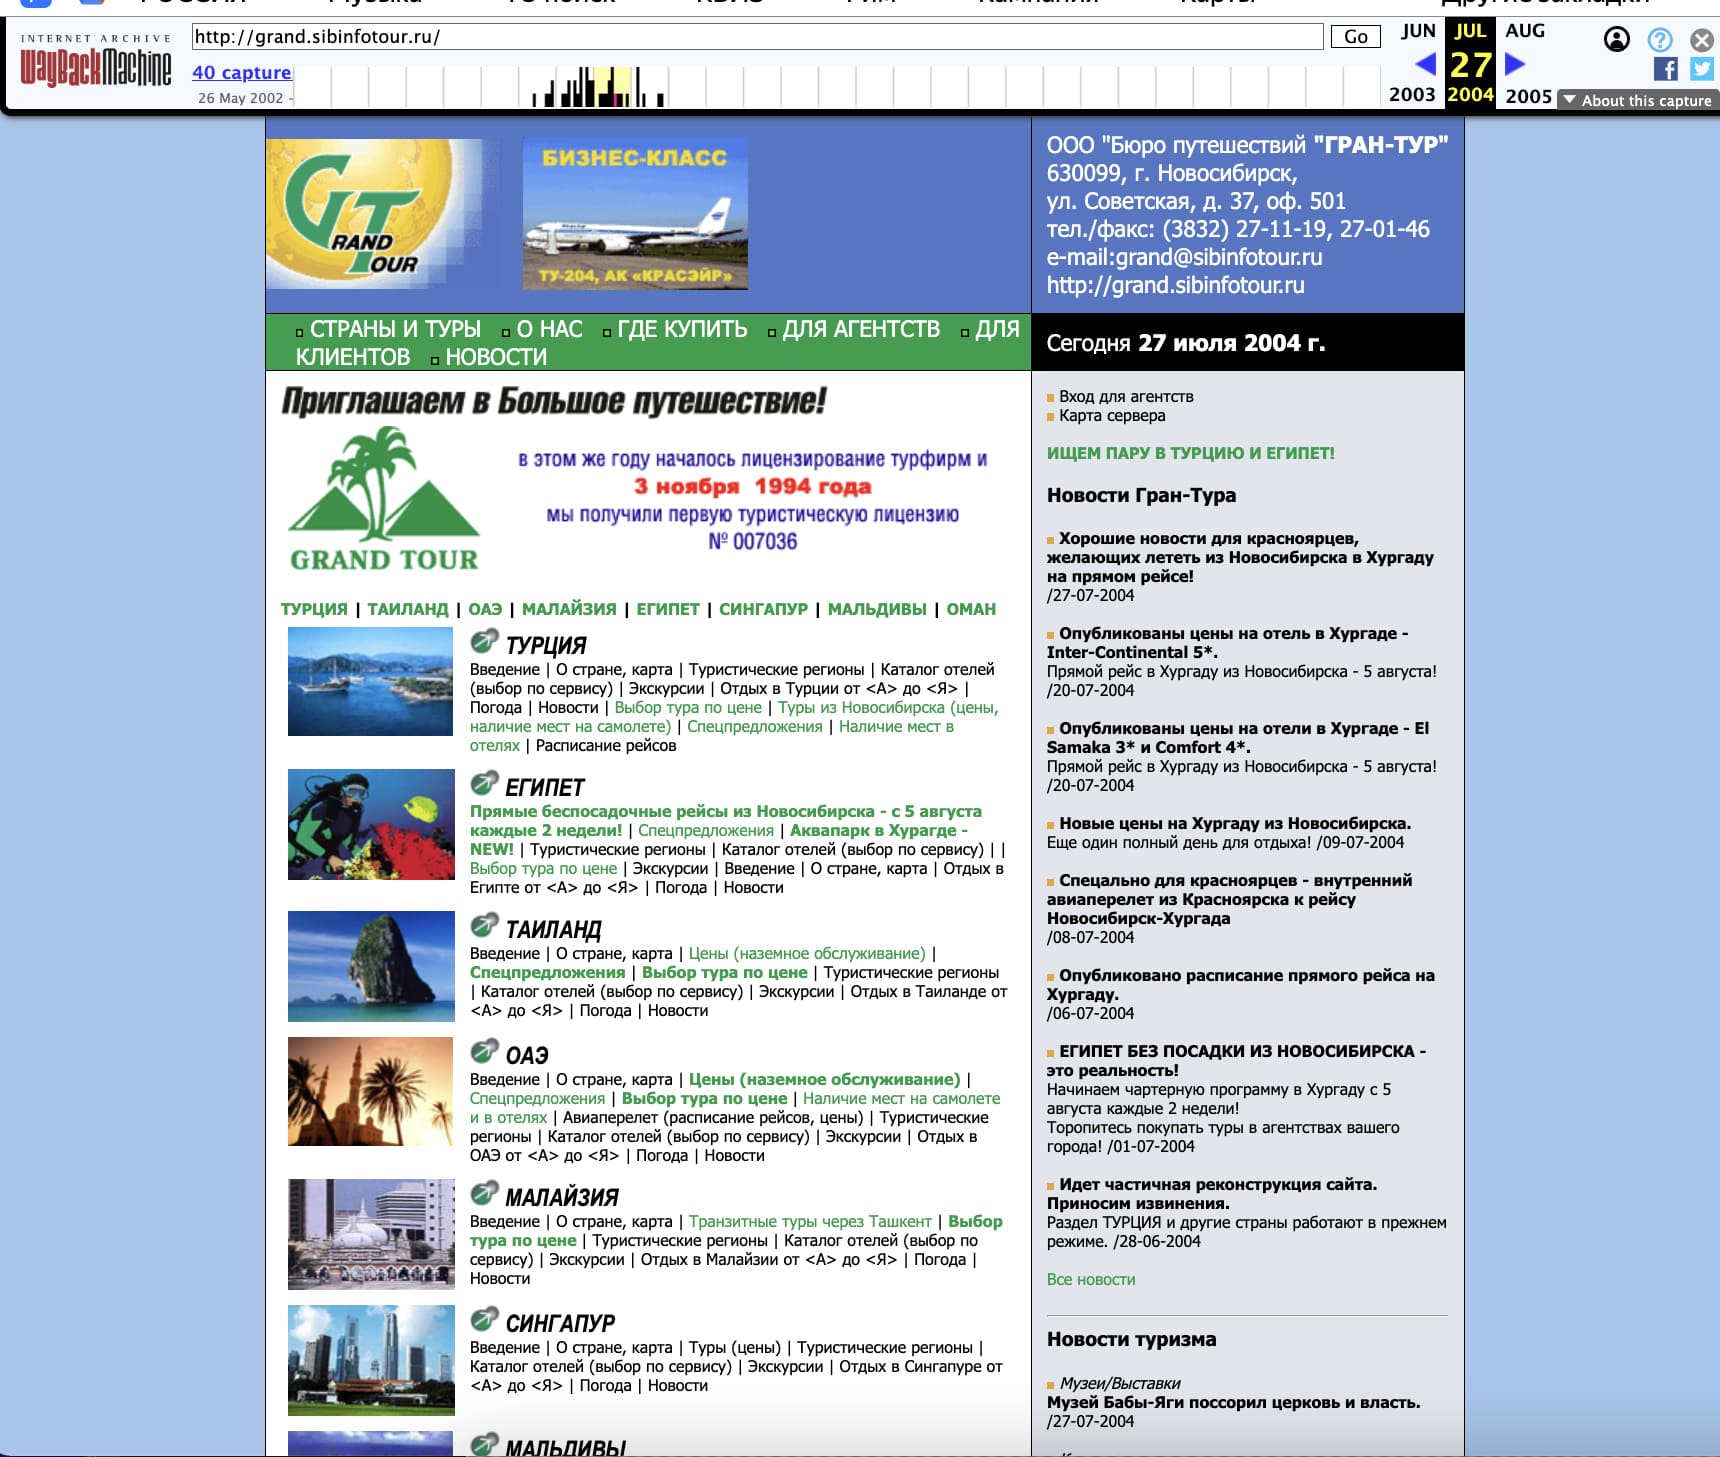Image resolution: width=1720 pixels, height=1457 pixels.
Task: Select AUG month in capture navigator
Action: pyautogui.click(x=1525, y=31)
